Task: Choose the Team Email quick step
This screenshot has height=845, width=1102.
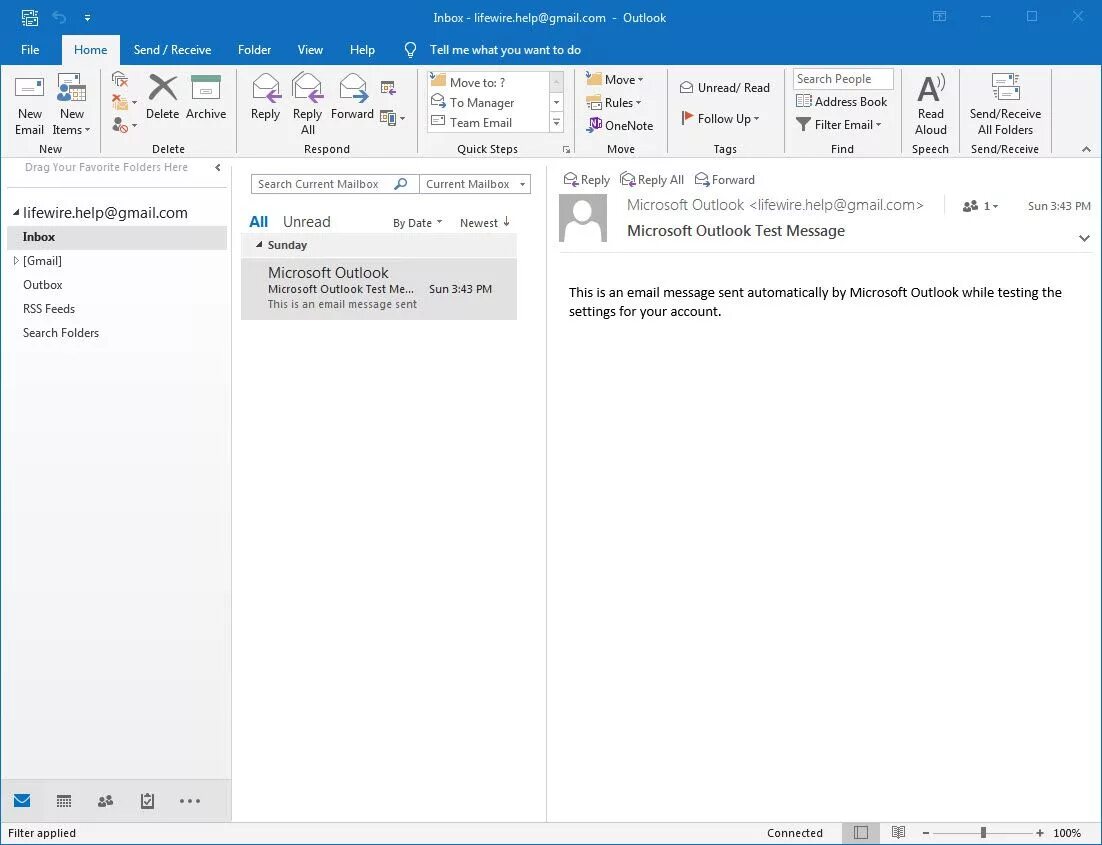Action: [x=487, y=122]
